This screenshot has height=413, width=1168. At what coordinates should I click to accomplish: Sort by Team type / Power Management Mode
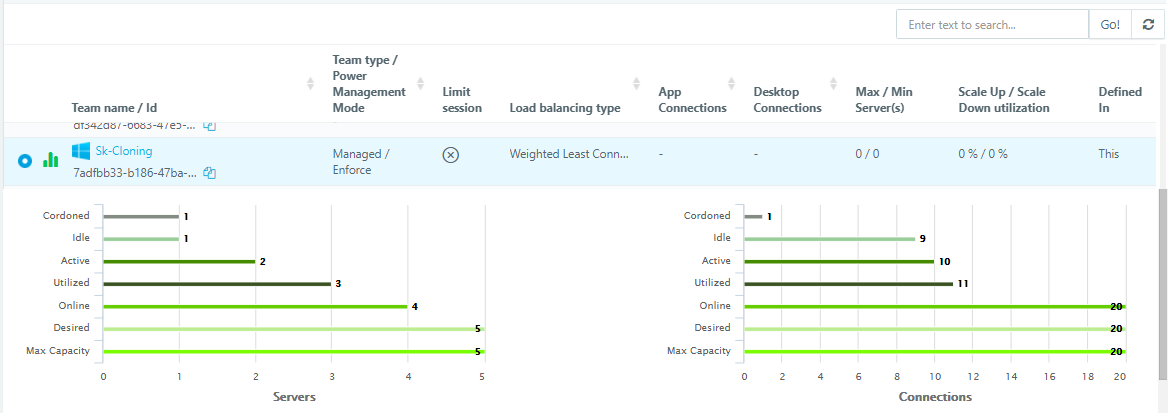[x=420, y=84]
